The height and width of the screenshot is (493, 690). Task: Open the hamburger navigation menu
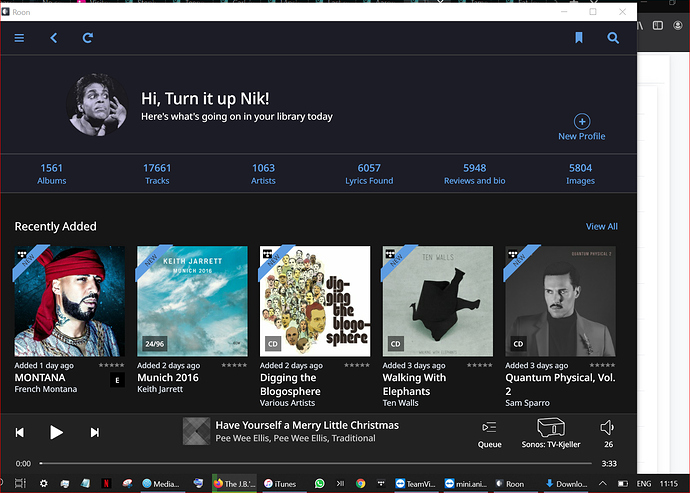19,38
